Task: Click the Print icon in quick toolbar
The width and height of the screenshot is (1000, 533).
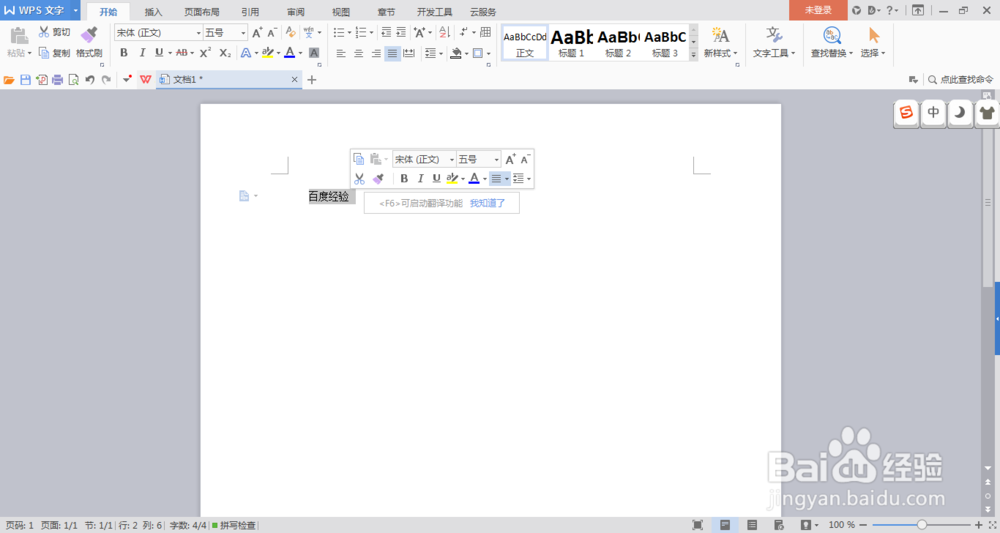Action: point(57,80)
